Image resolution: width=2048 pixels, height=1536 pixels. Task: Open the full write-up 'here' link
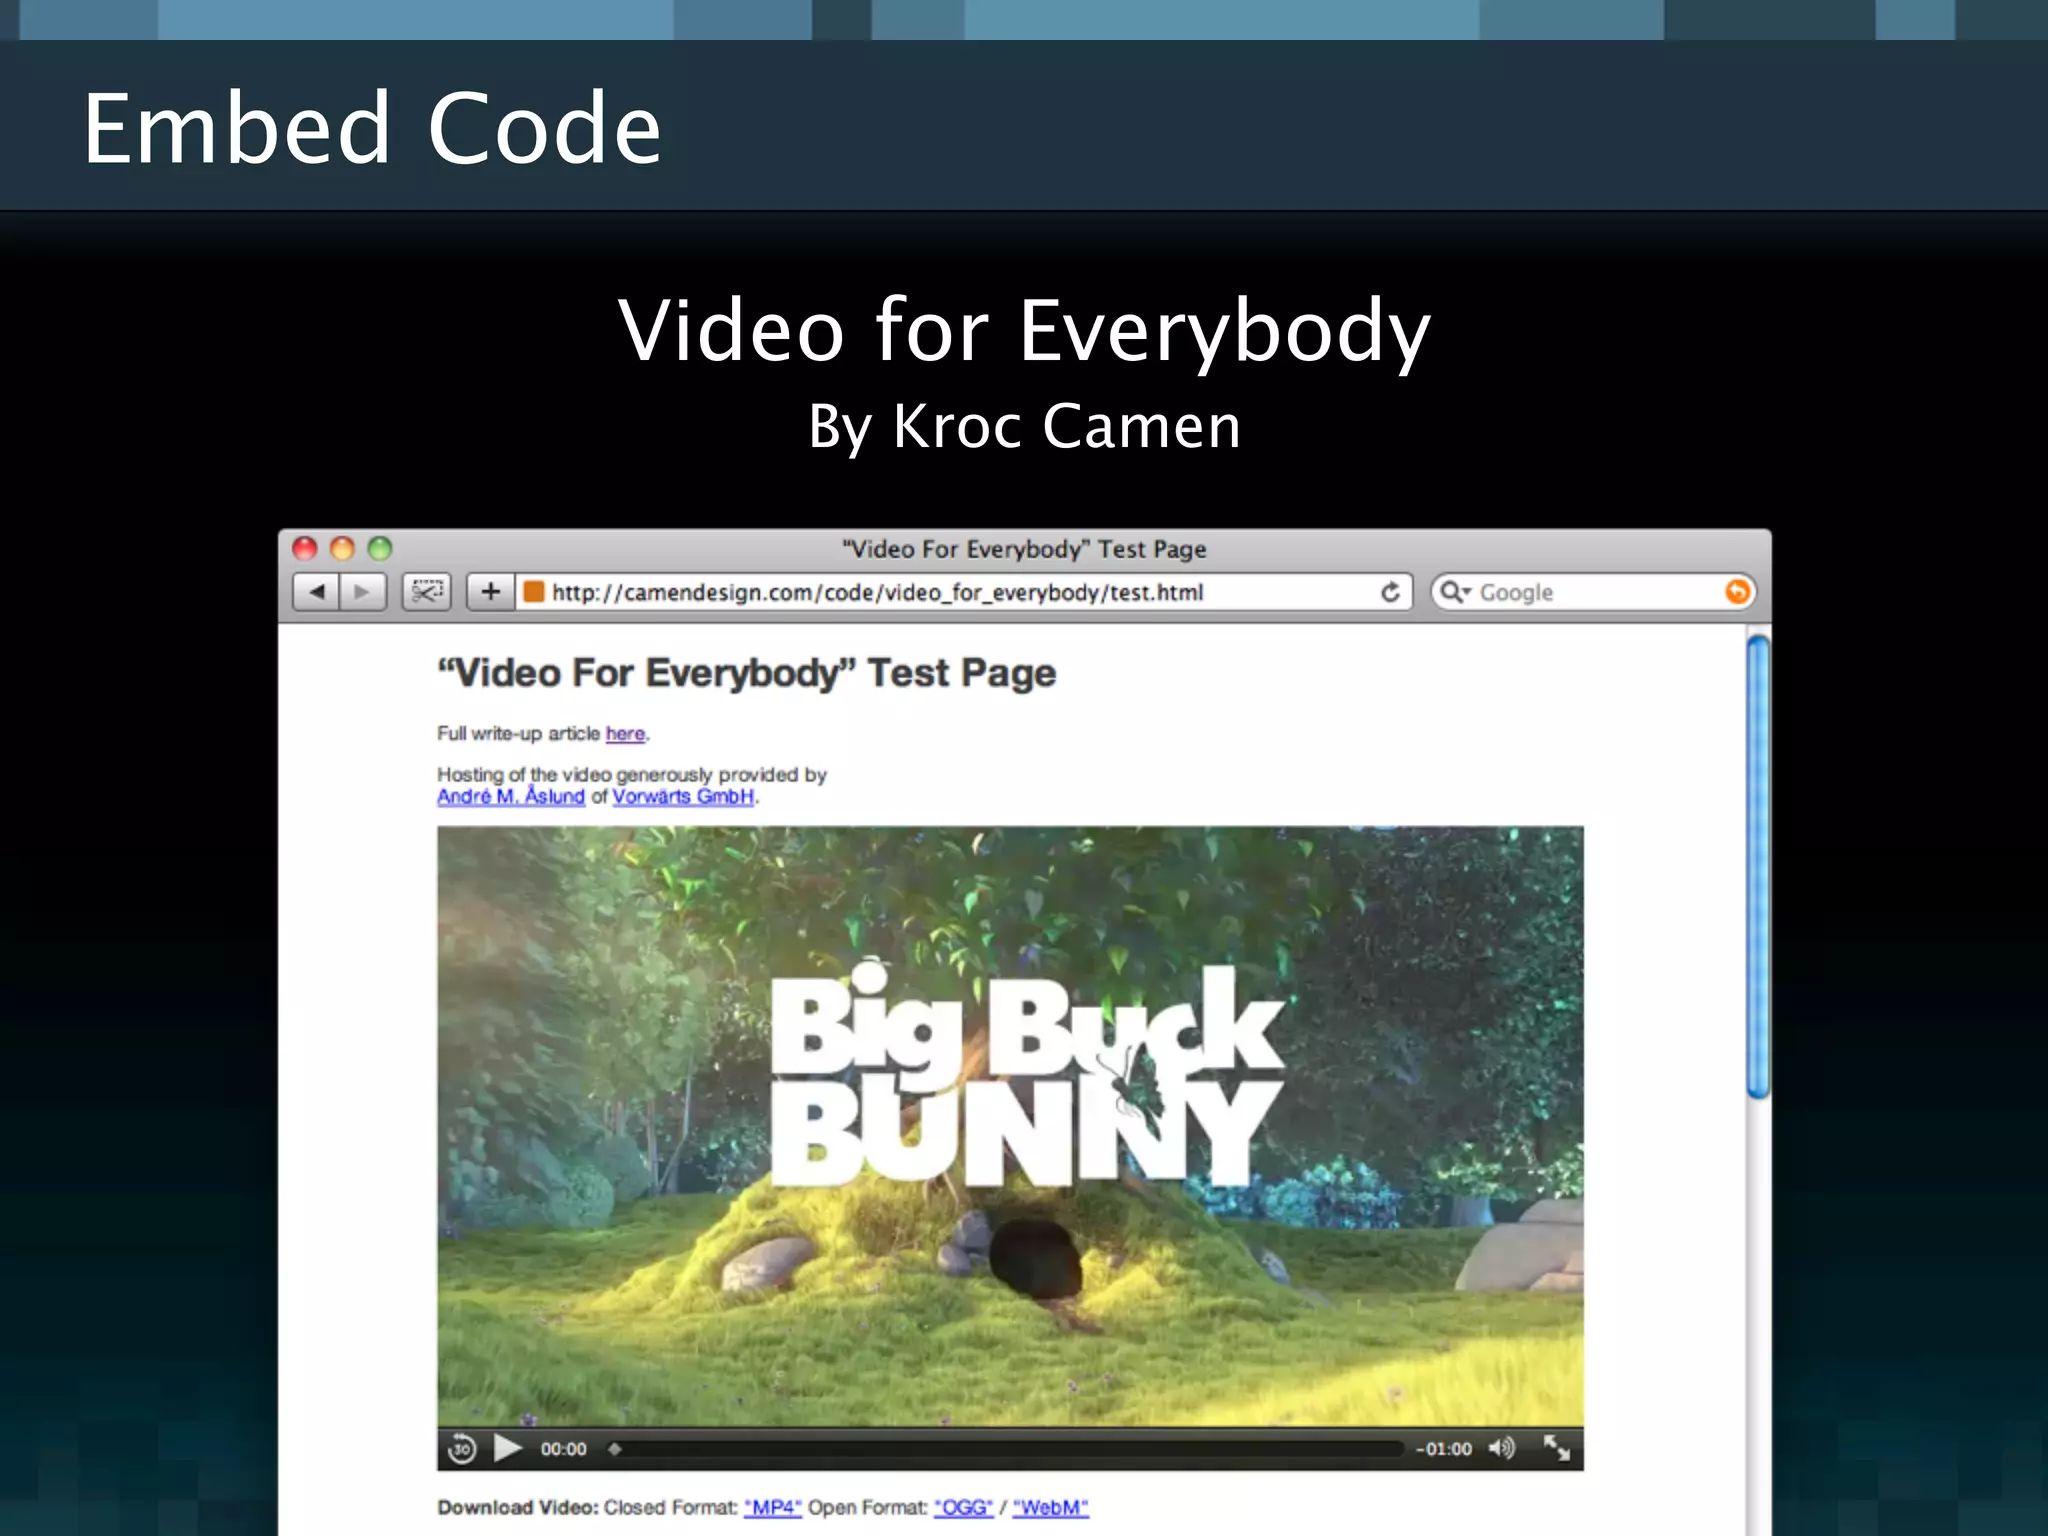[x=625, y=733]
